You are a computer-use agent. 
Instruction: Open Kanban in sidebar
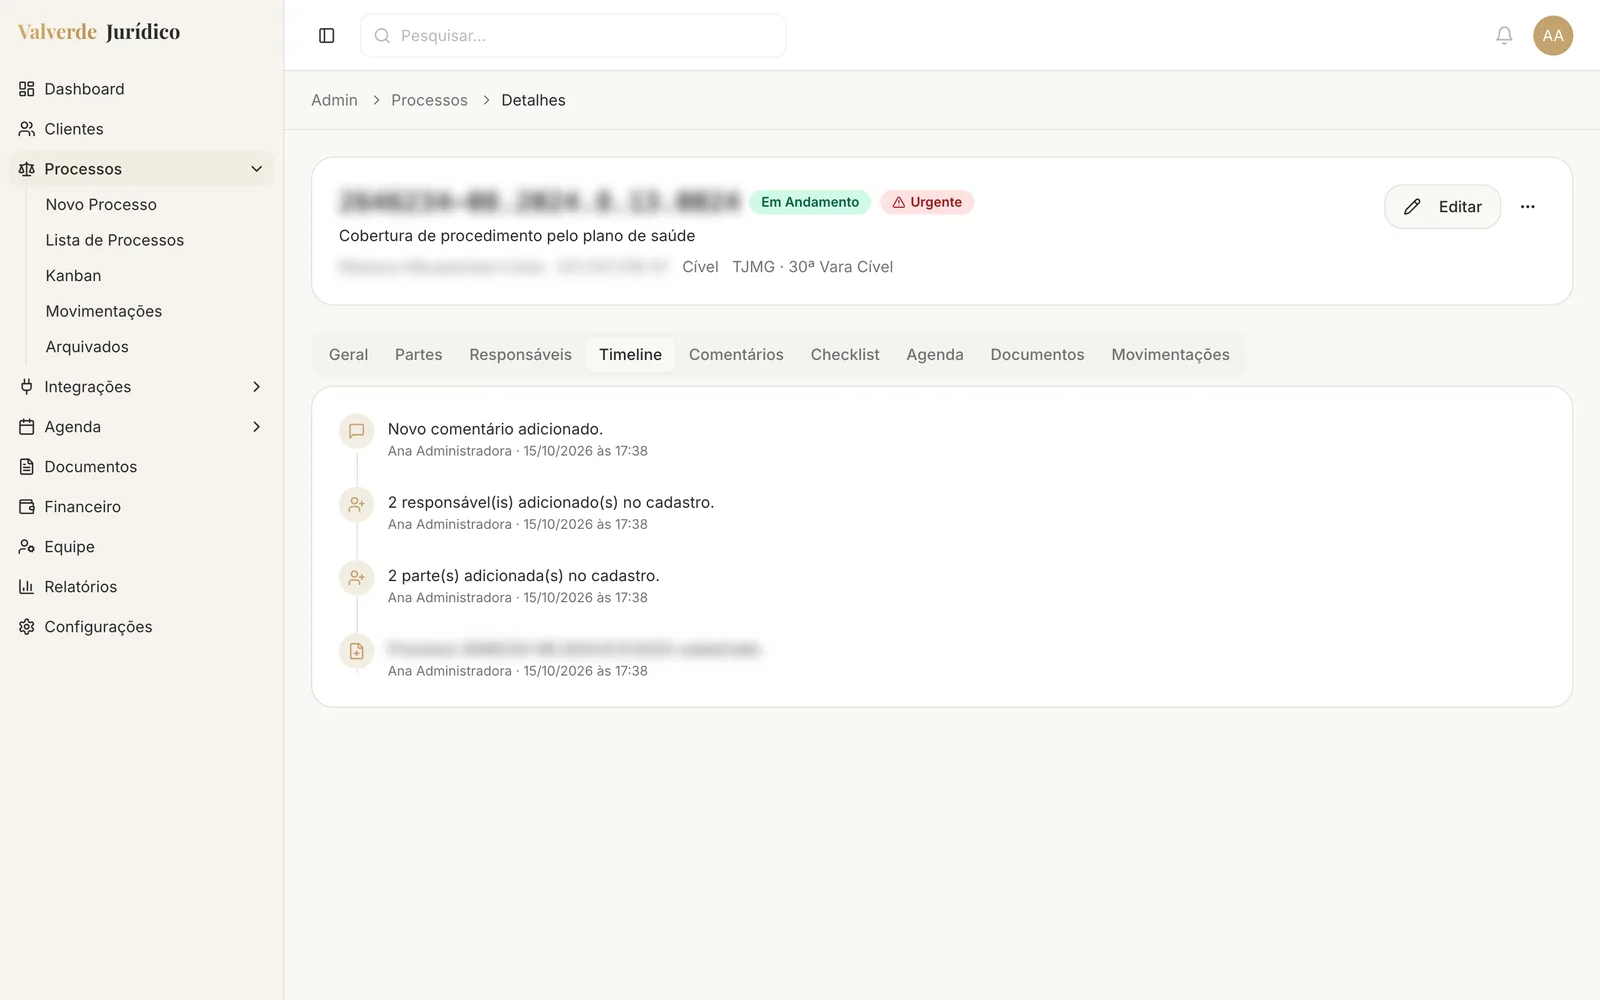click(73, 276)
